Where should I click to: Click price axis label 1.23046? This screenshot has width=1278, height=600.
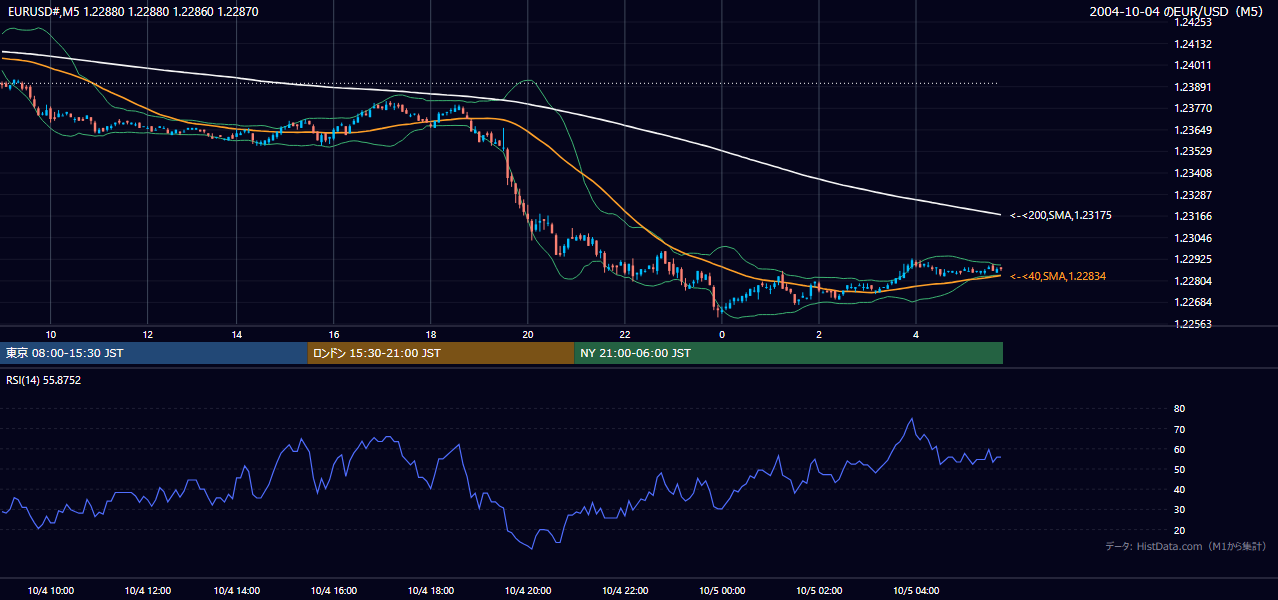pos(1192,238)
